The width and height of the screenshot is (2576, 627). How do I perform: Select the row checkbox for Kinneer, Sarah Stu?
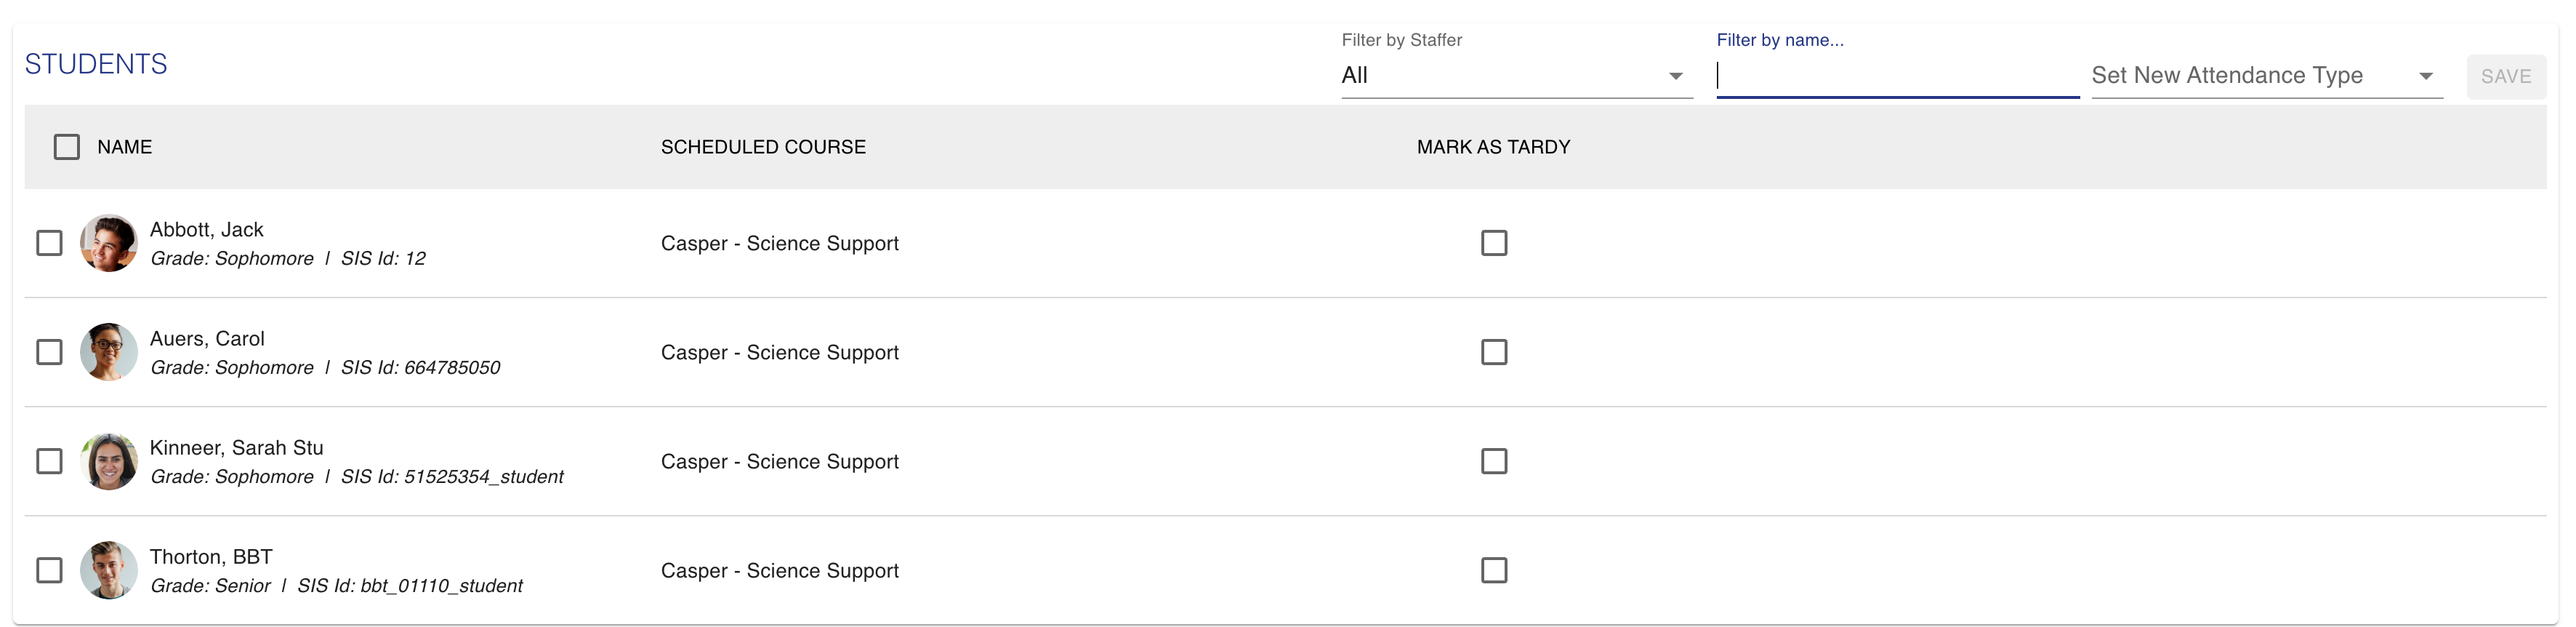49,461
